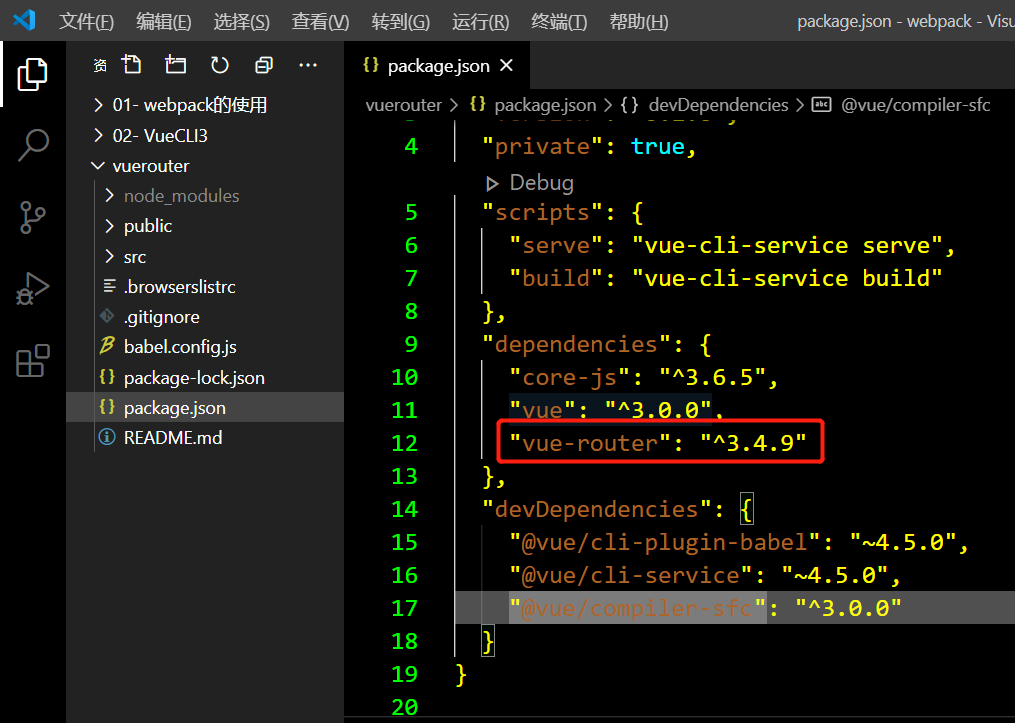This screenshot has height=723, width=1015.
Task: Click line number 20 in the gutter
Action: (405, 707)
